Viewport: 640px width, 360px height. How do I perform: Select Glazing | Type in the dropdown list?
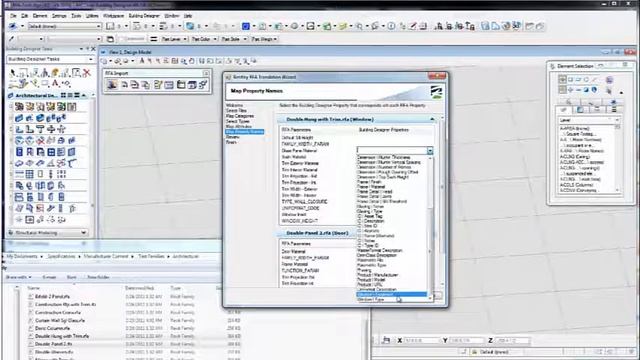(x=370, y=211)
